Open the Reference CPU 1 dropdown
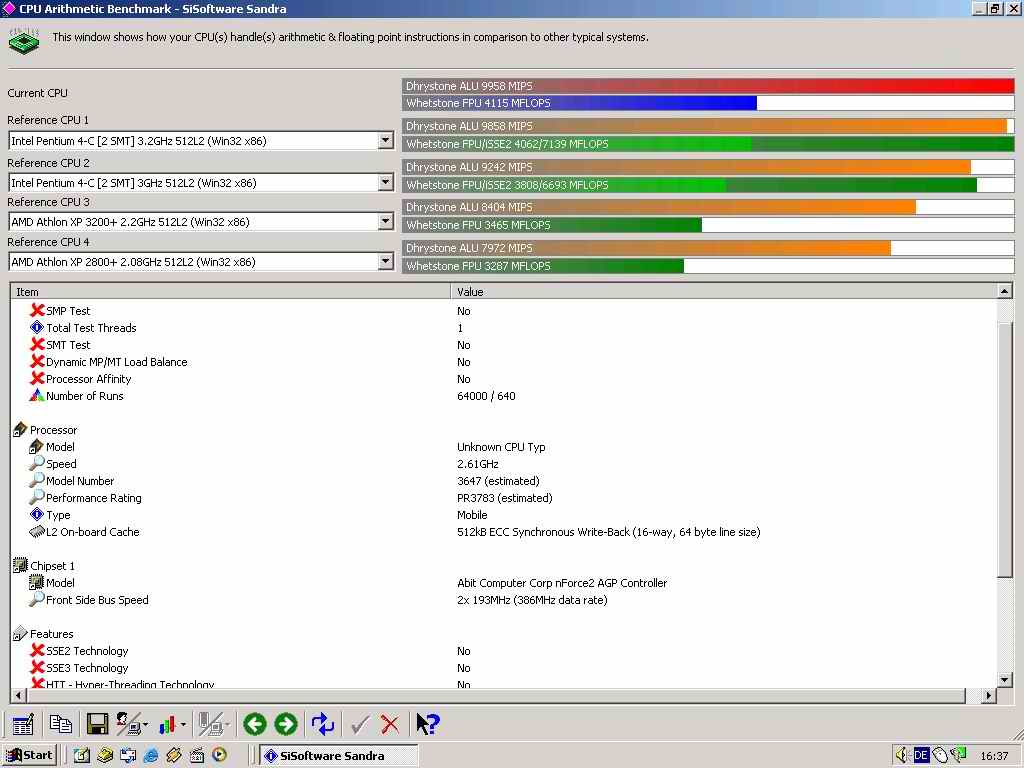This screenshot has width=1024, height=768. (x=385, y=140)
